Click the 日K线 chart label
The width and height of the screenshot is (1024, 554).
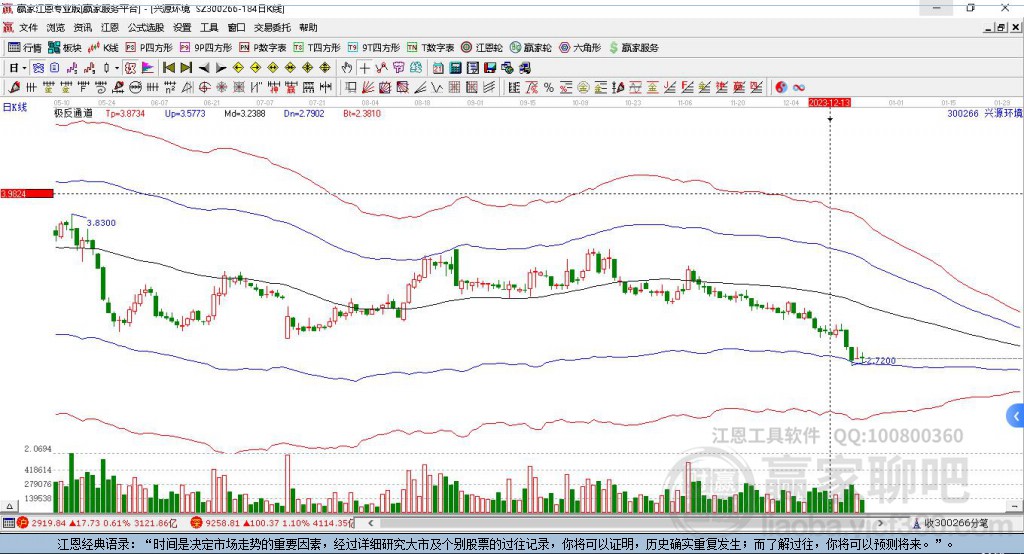pyautogui.click(x=14, y=107)
